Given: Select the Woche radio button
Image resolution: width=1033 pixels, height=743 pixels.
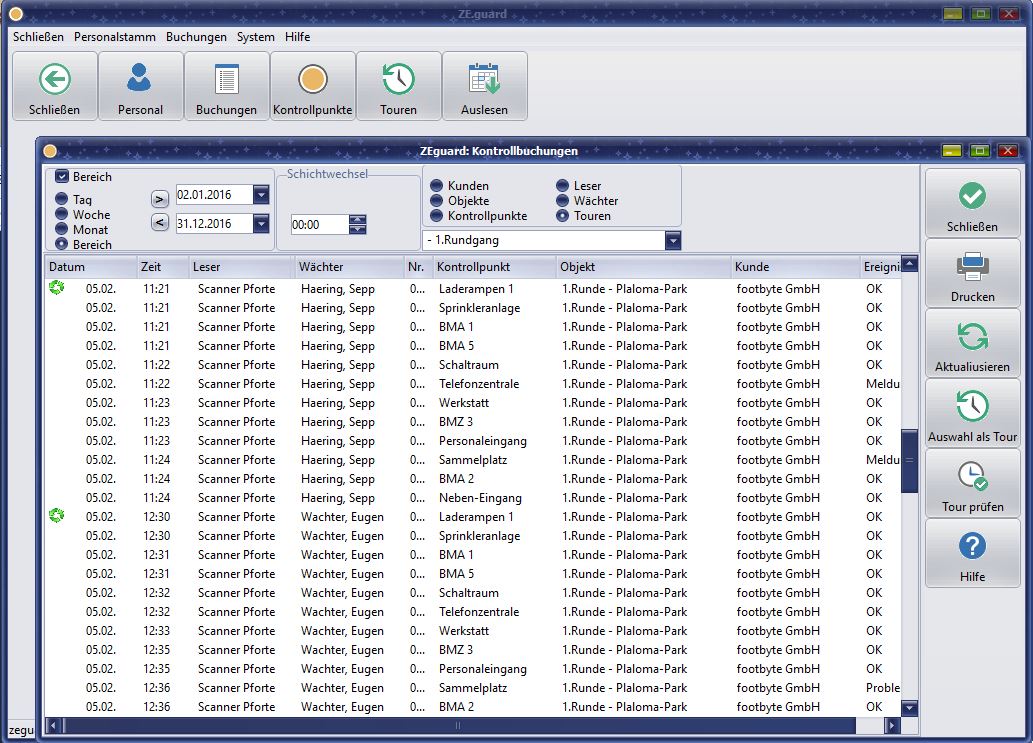Looking at the screenshot, I should tap(62, 214).
